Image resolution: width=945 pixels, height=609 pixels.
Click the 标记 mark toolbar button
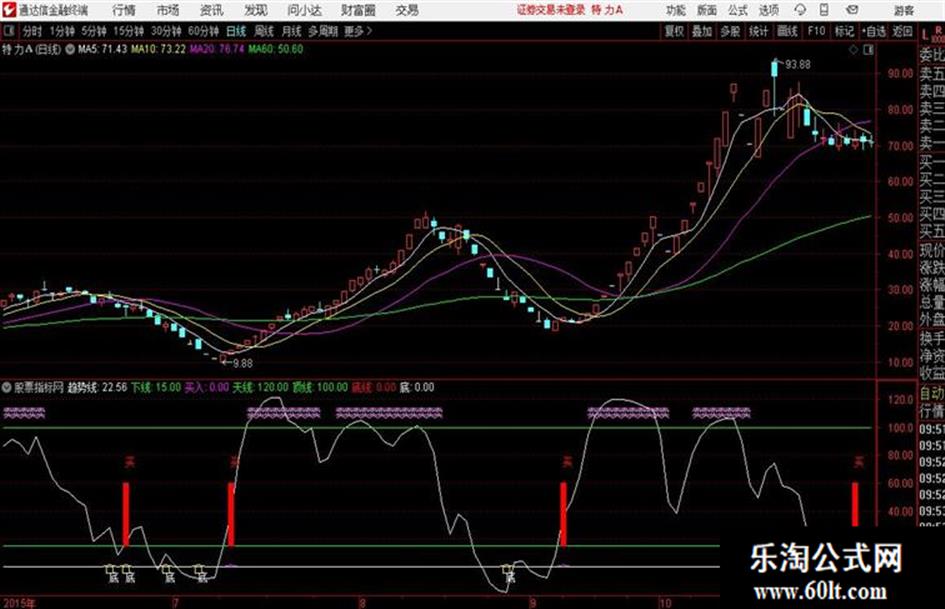pos(844,31)
